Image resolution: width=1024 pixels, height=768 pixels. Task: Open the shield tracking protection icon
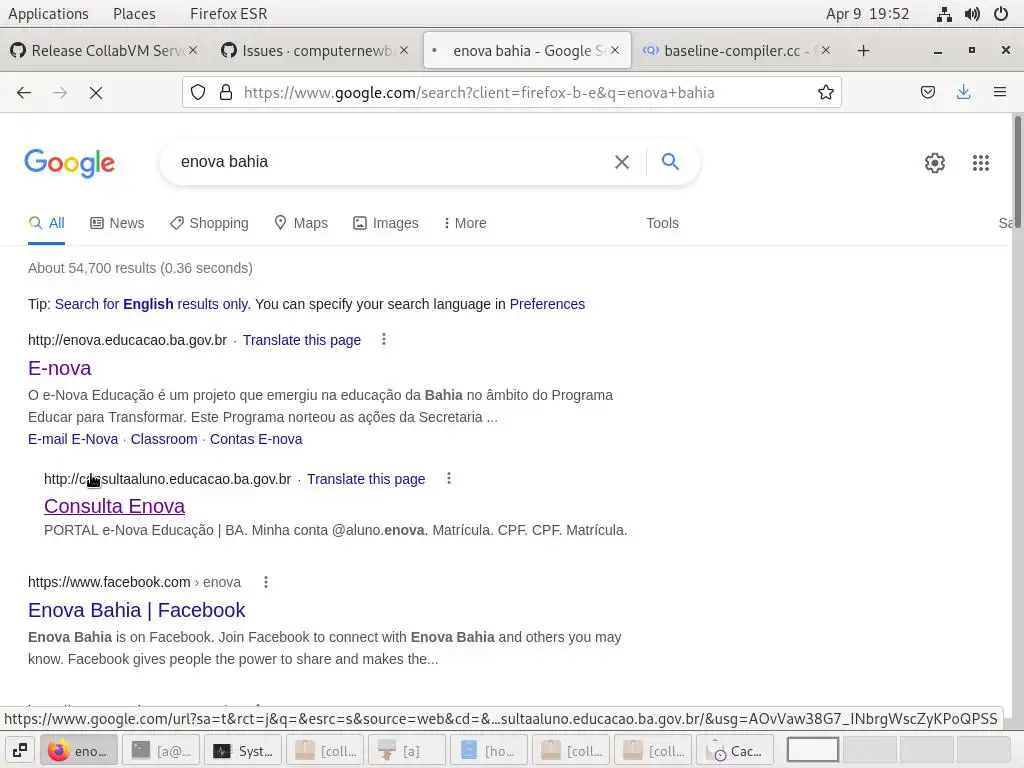coord(198,93)
